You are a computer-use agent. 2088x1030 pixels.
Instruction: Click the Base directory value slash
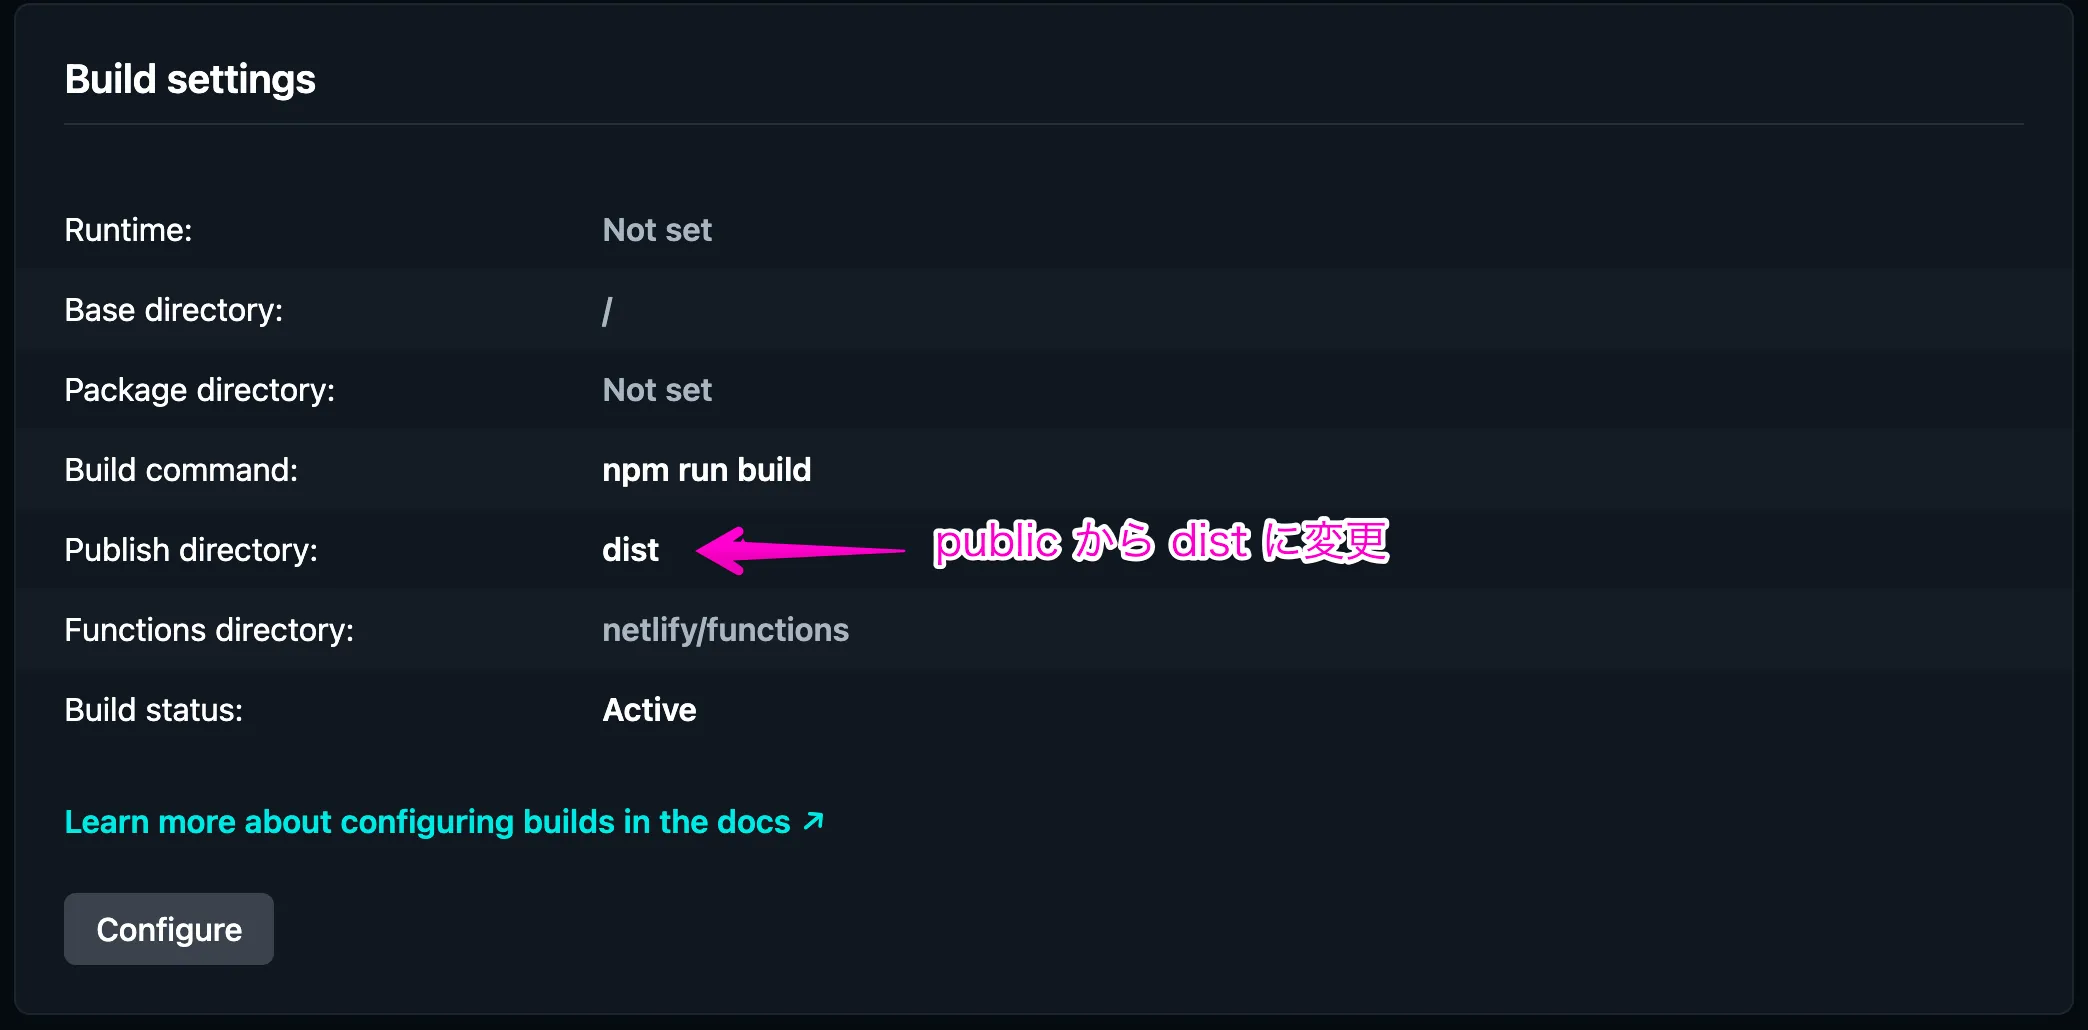coord(607,310)
